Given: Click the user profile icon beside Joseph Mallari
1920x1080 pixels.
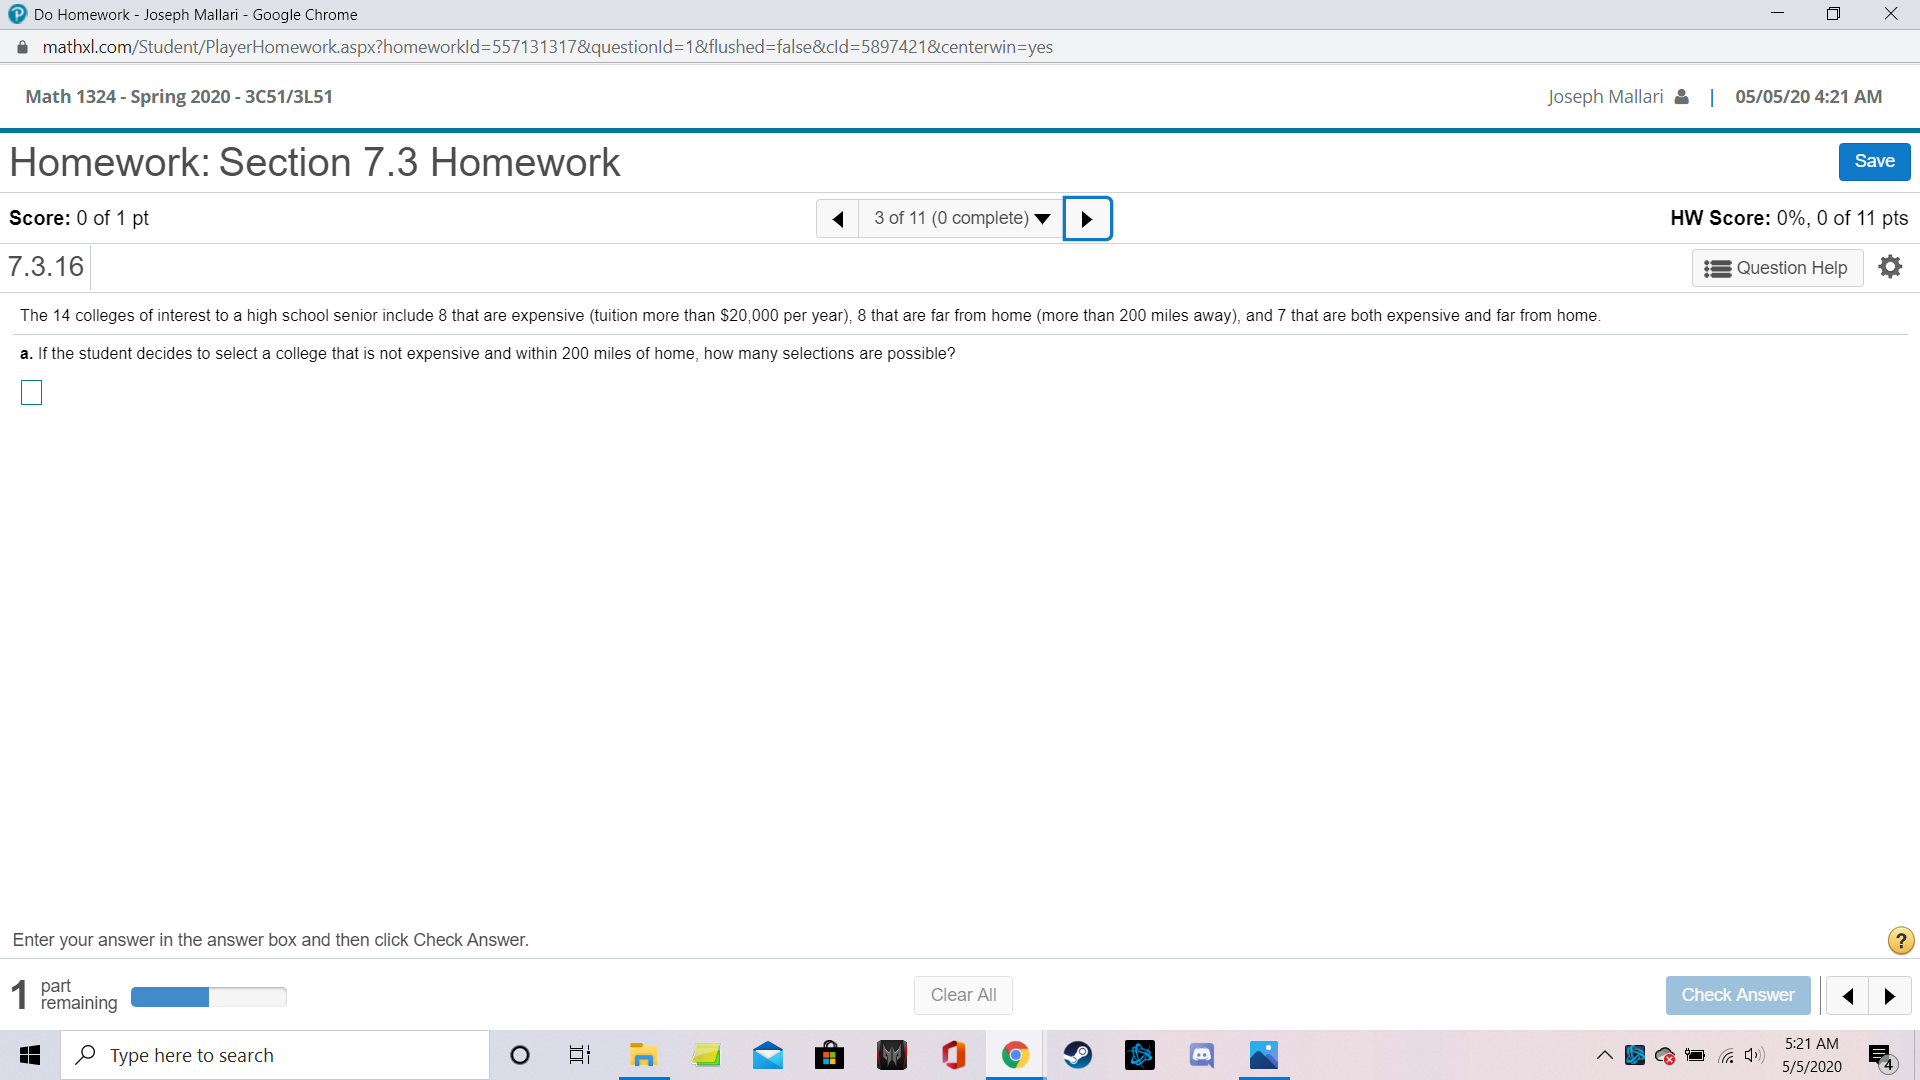Looking at the screenshot, I should point(1681,96).
